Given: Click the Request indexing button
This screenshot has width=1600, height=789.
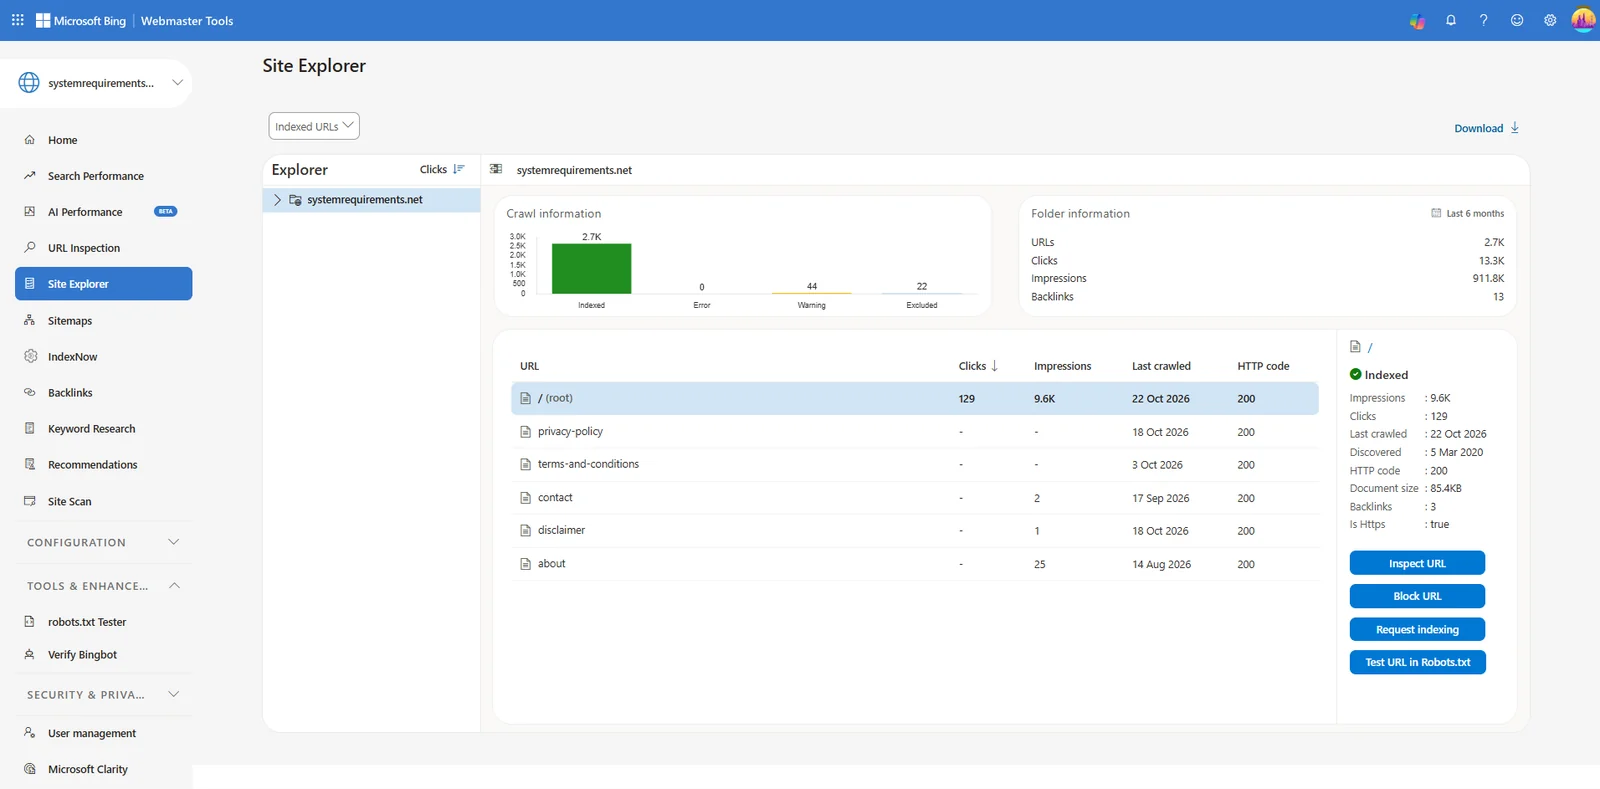Looking at the screenshot, I should point(1417,629).
